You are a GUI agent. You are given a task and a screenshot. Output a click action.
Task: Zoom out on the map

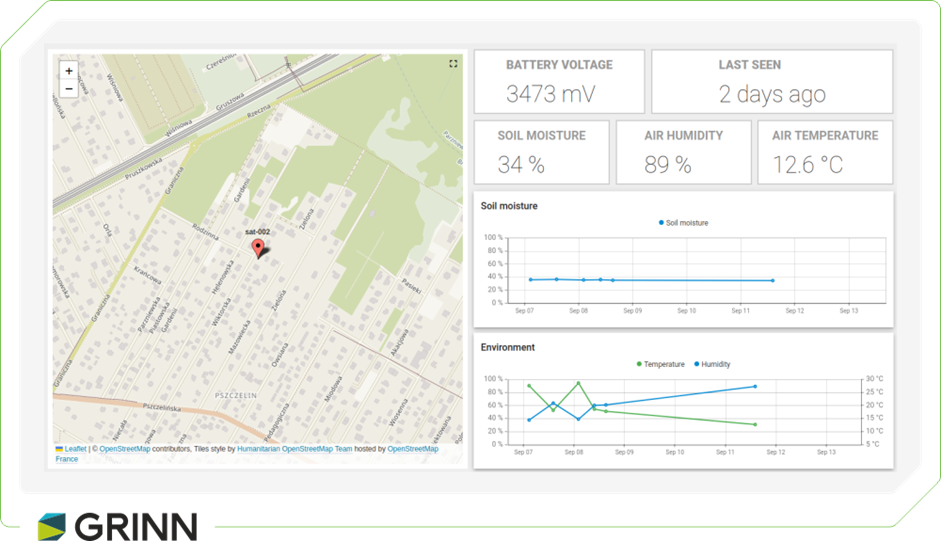[x=68, y=89]
